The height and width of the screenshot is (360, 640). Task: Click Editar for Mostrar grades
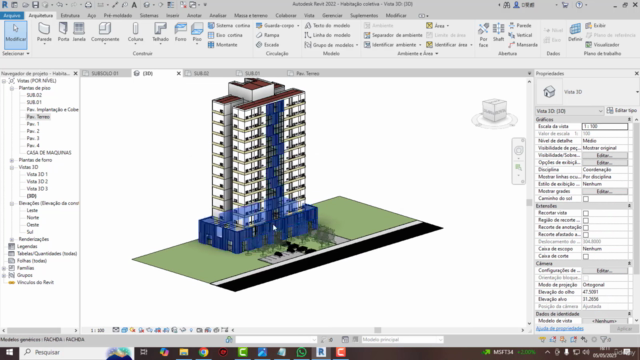coord(604,191)
